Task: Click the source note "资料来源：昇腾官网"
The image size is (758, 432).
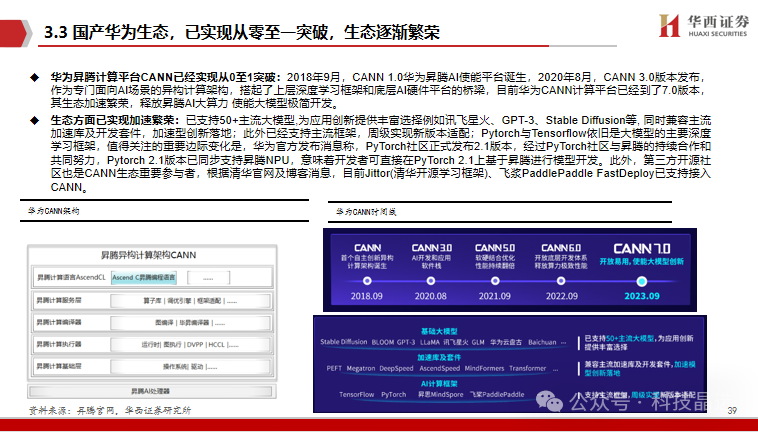Action: [73, 410]
